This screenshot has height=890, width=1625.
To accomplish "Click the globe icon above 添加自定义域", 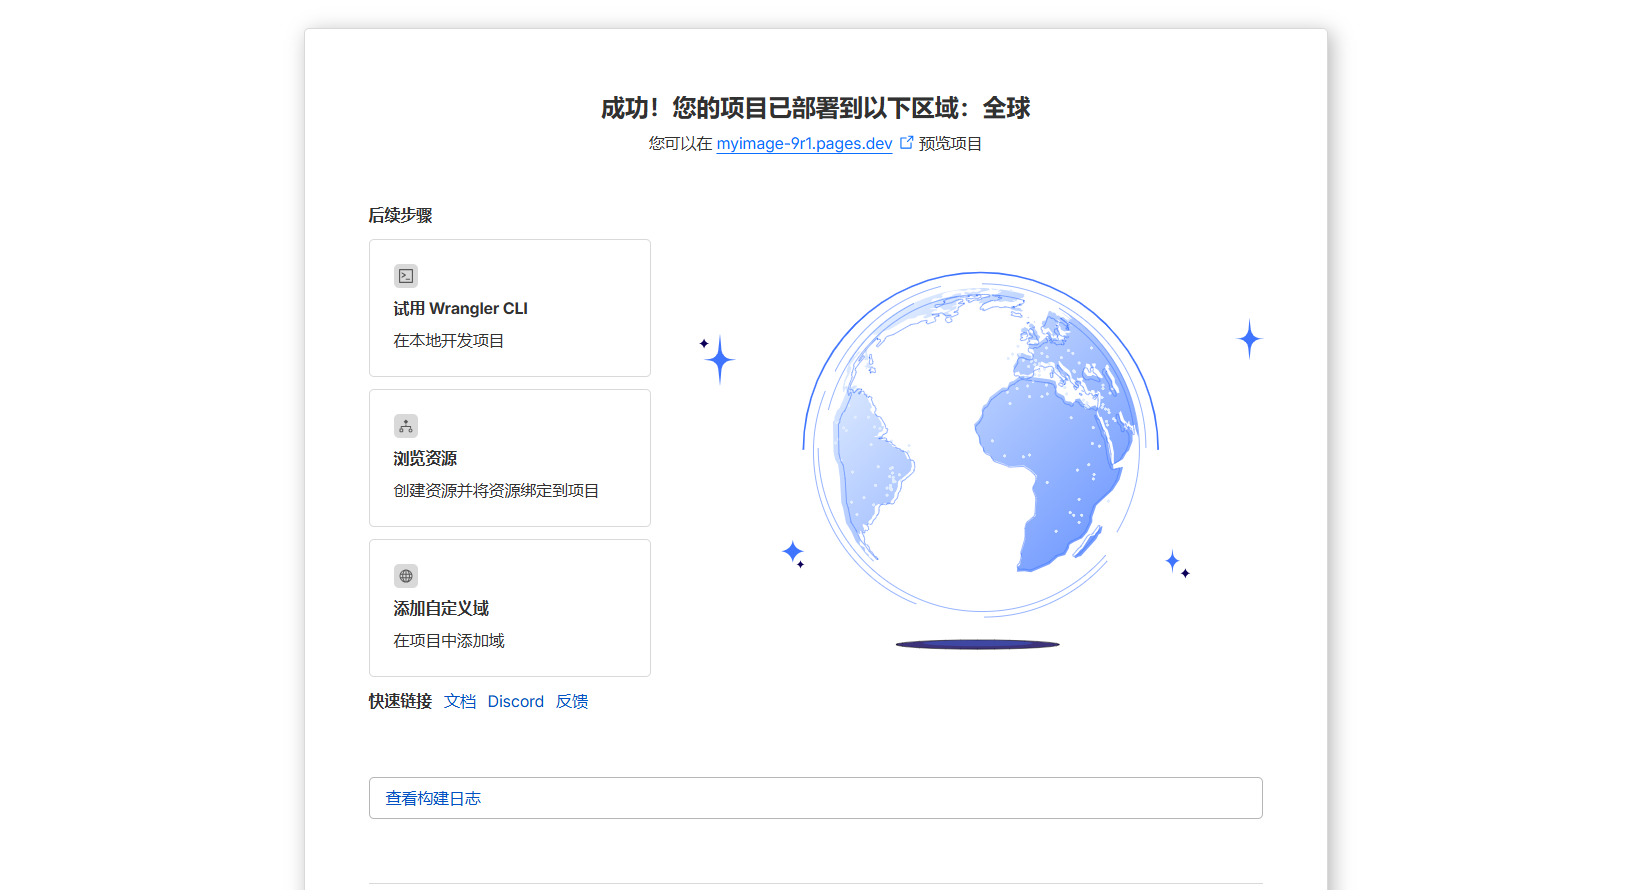I will pyautogui.click(x=406, y=576).
